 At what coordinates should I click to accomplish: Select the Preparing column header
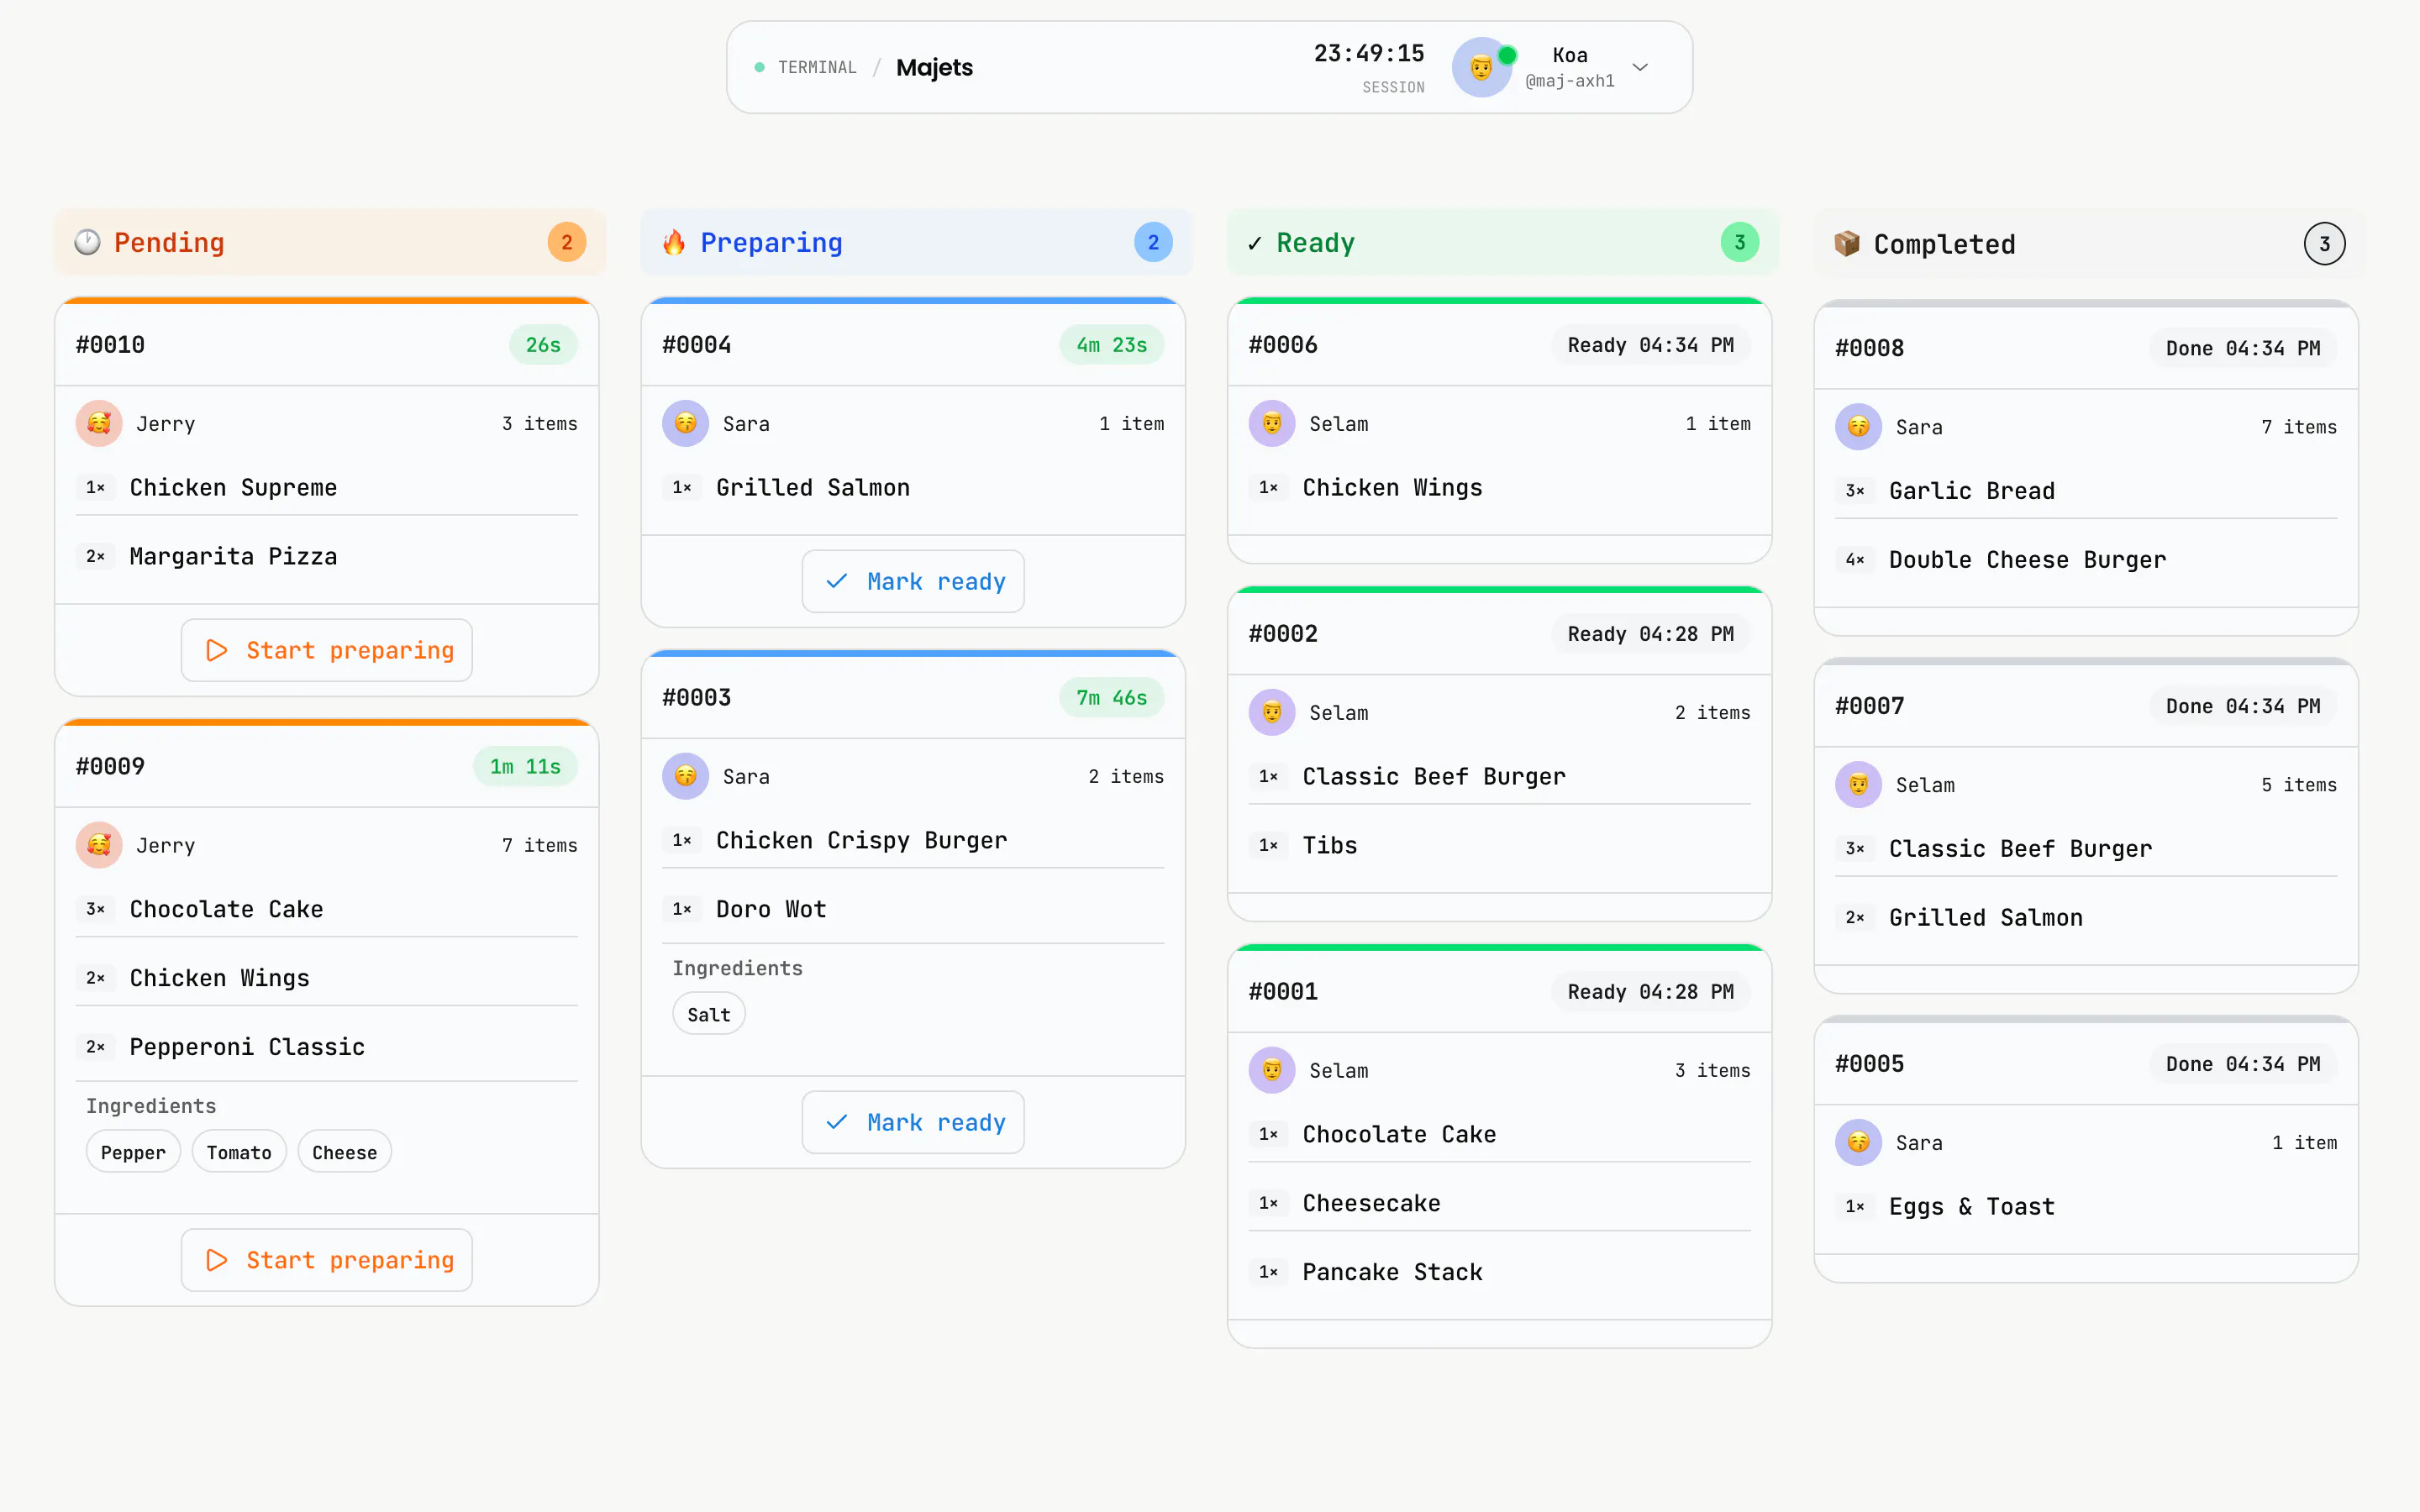916,242
